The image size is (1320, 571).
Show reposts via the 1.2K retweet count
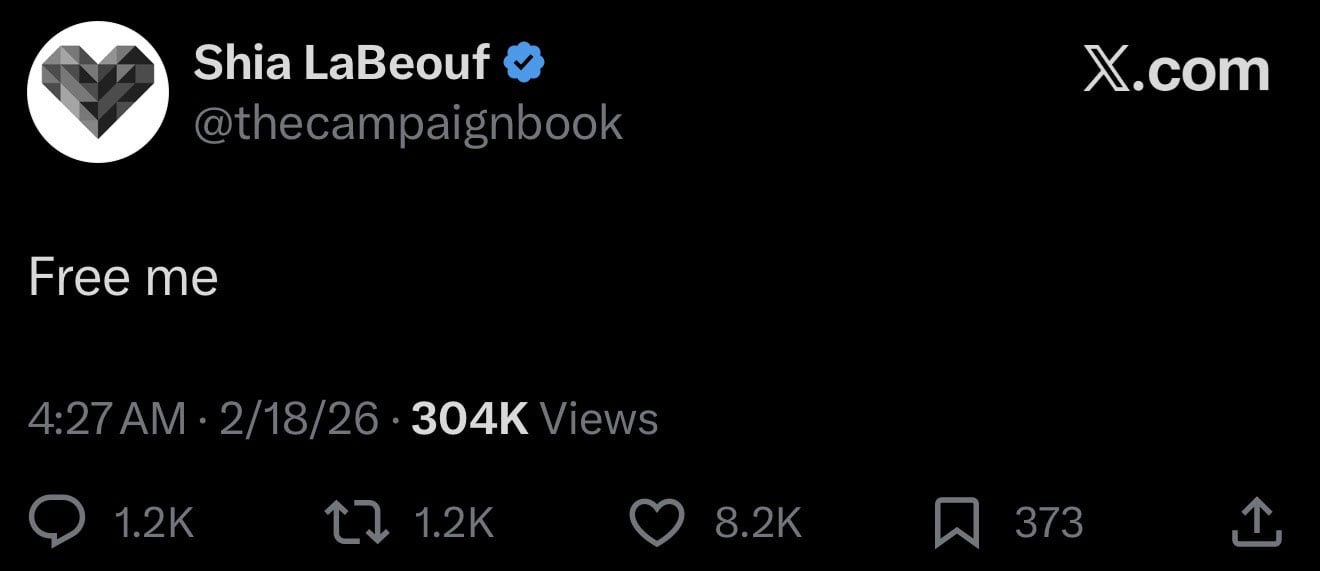(453, 523)
